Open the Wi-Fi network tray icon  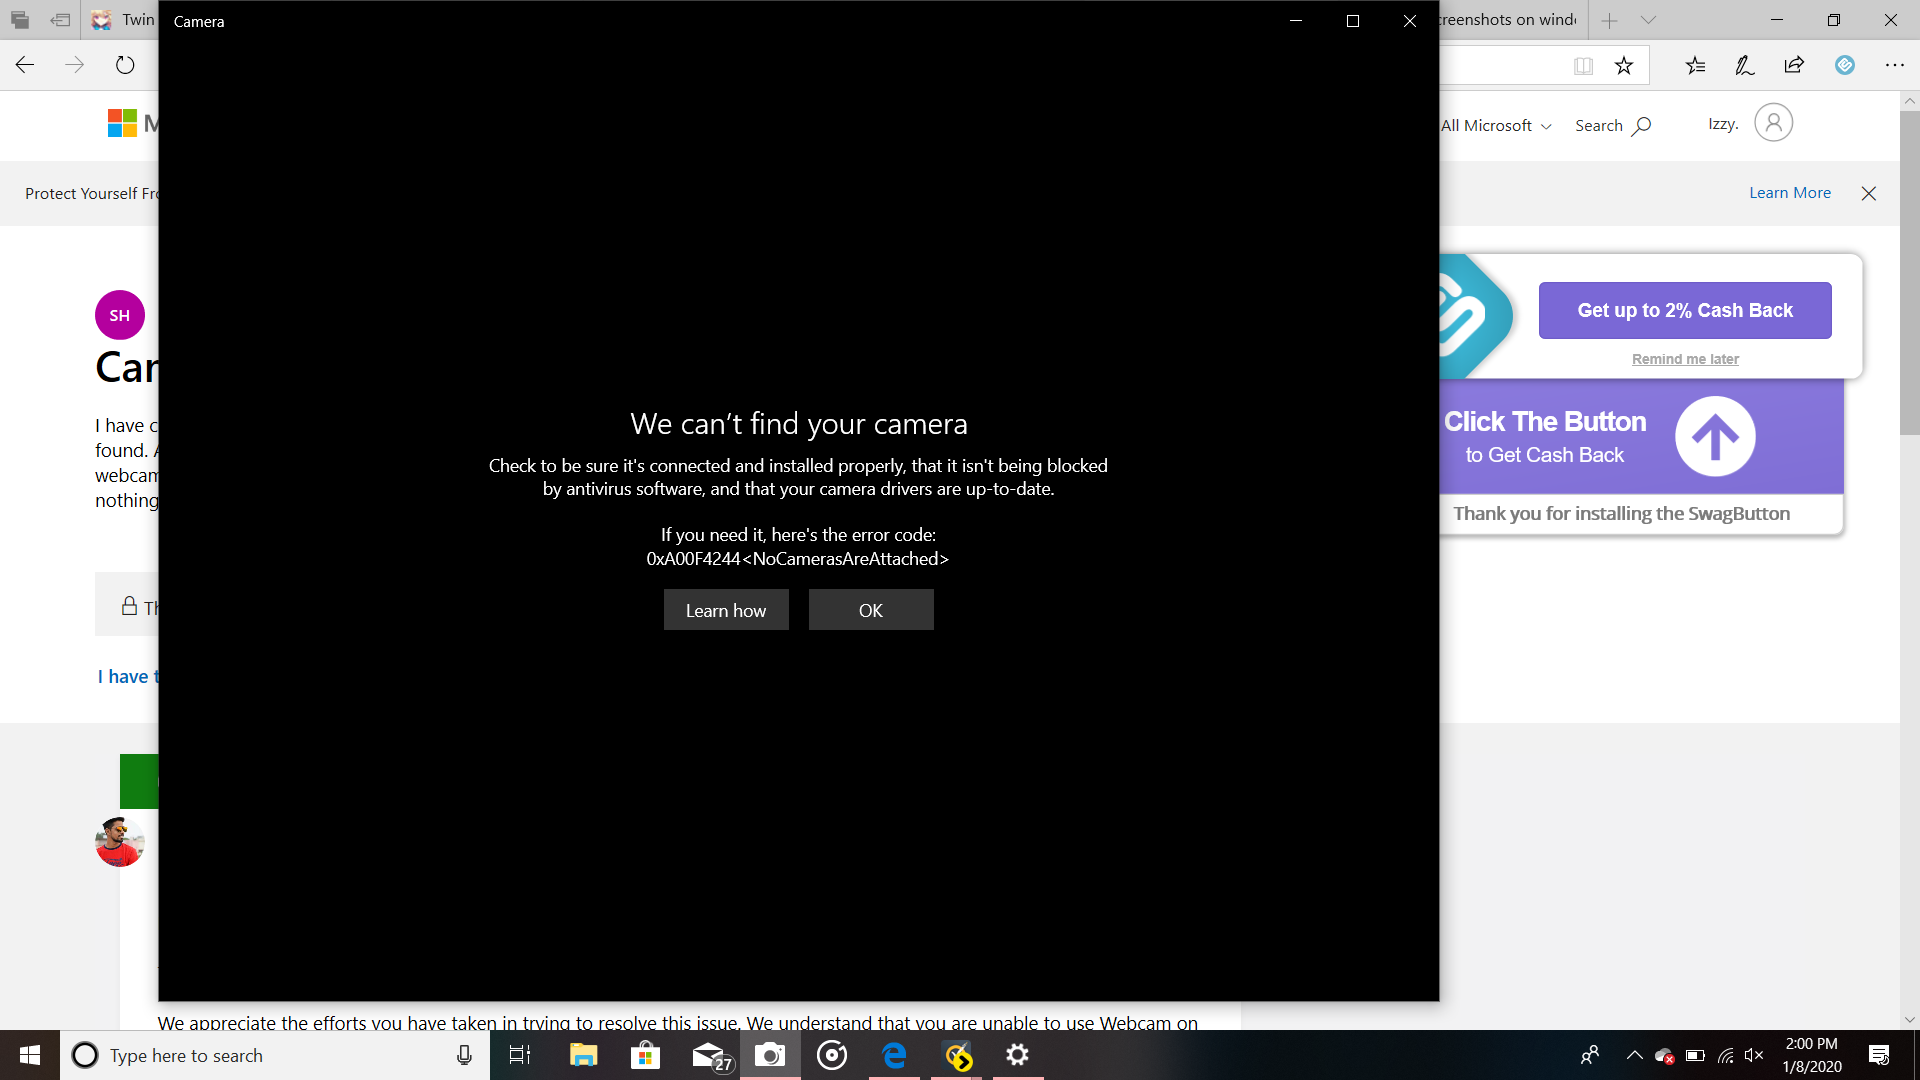[x=1726, y=1055]
